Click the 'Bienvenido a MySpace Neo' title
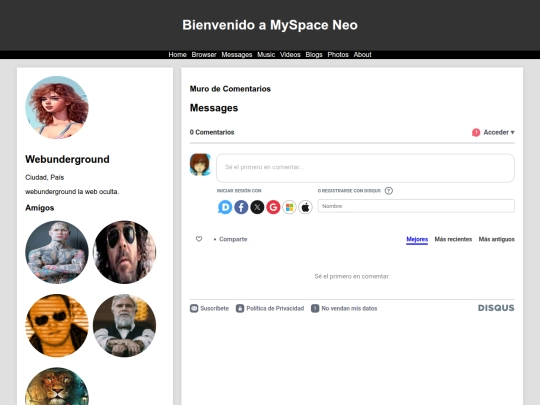 (x=270, y=25)
